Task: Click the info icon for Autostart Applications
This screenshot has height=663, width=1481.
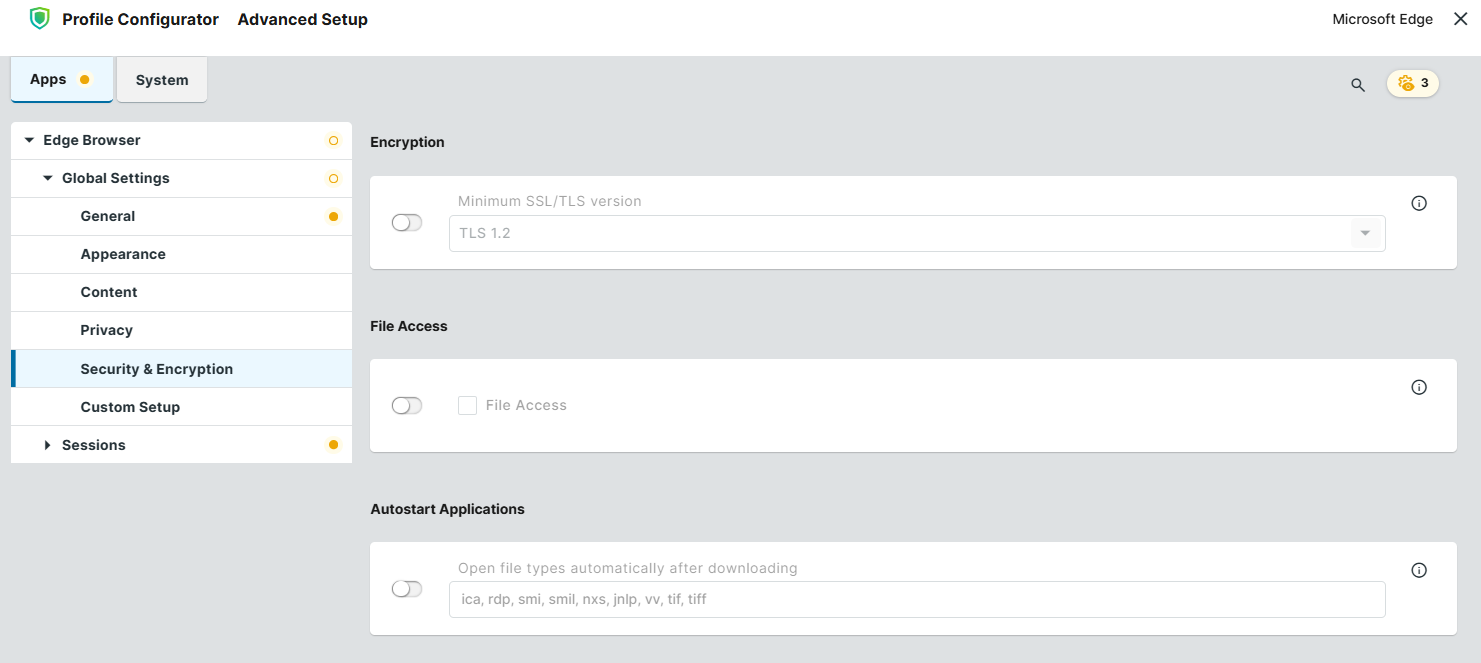Action: pyautogui.click(x=1418, y=570)
